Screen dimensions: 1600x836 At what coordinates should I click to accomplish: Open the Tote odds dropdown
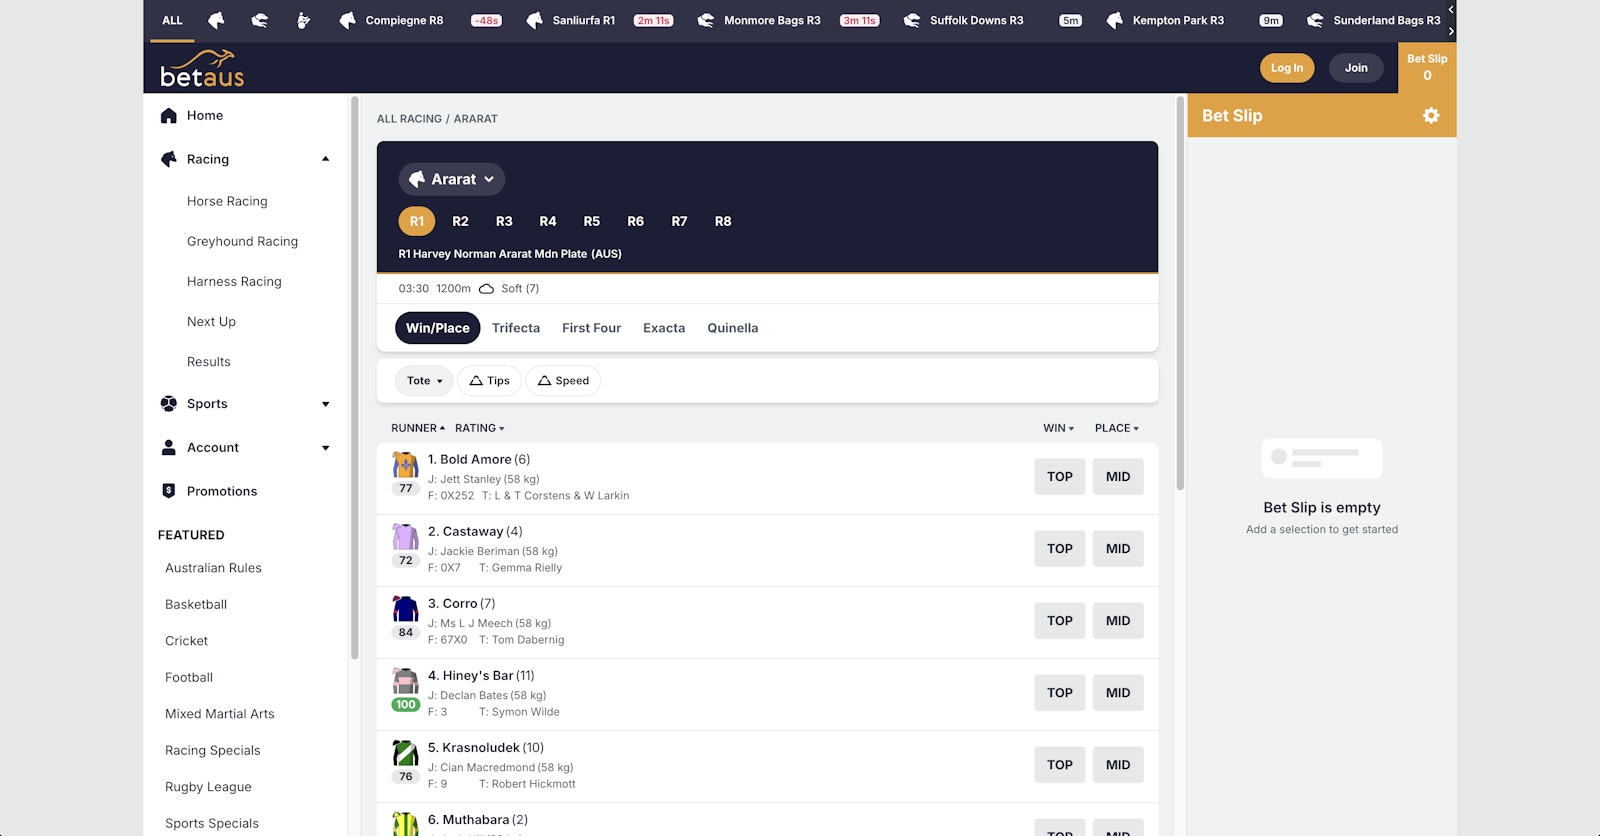coord(424,381)
